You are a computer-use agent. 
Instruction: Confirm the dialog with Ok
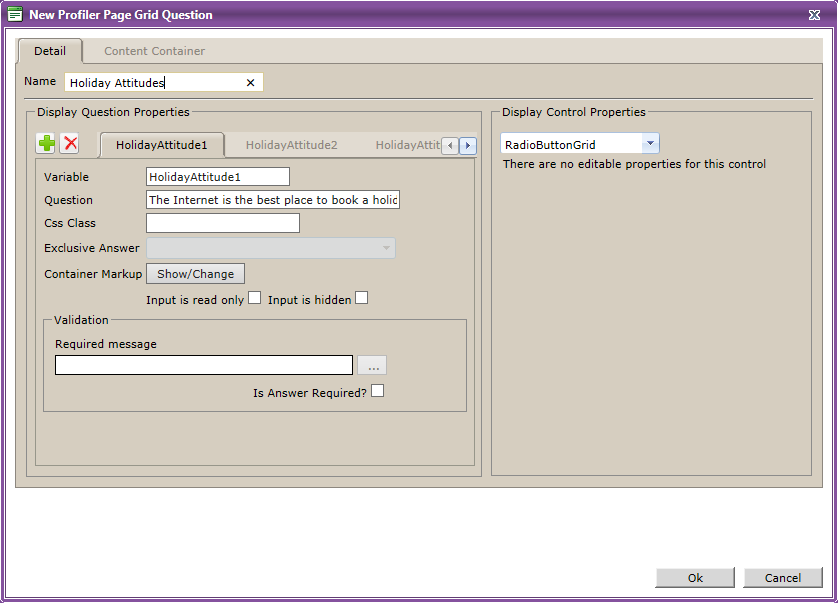tap(695, 578)
